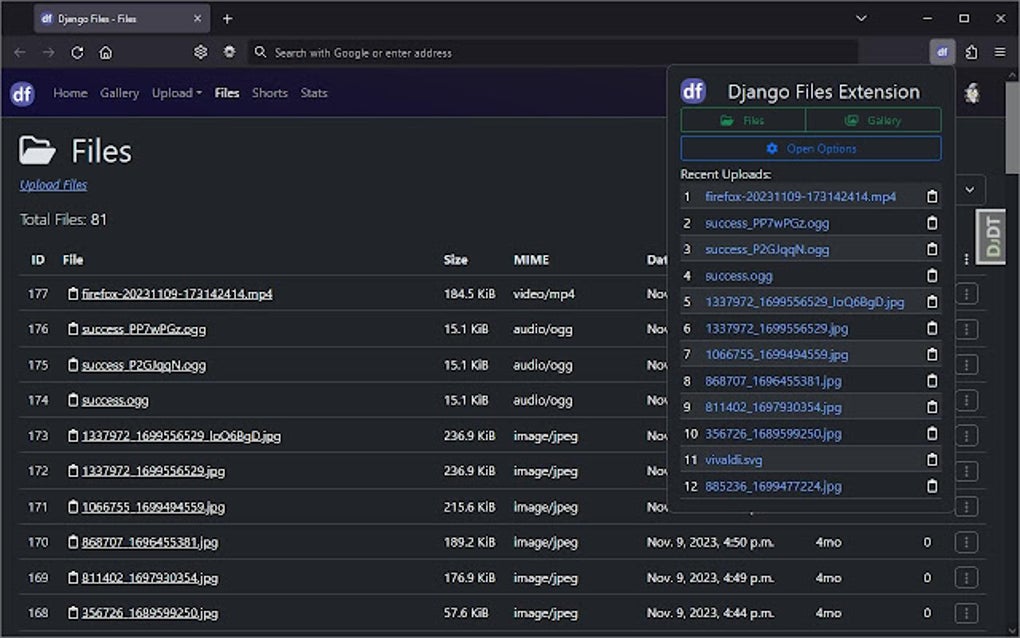The height and width of the screenshot is (638, 1020).
Task: Open the Upload dropdown in the navbar
Action: coord(176,93)
